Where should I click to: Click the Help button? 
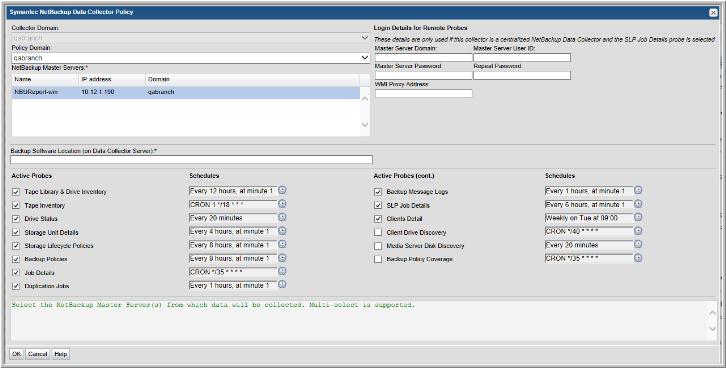tap(61, 354)
